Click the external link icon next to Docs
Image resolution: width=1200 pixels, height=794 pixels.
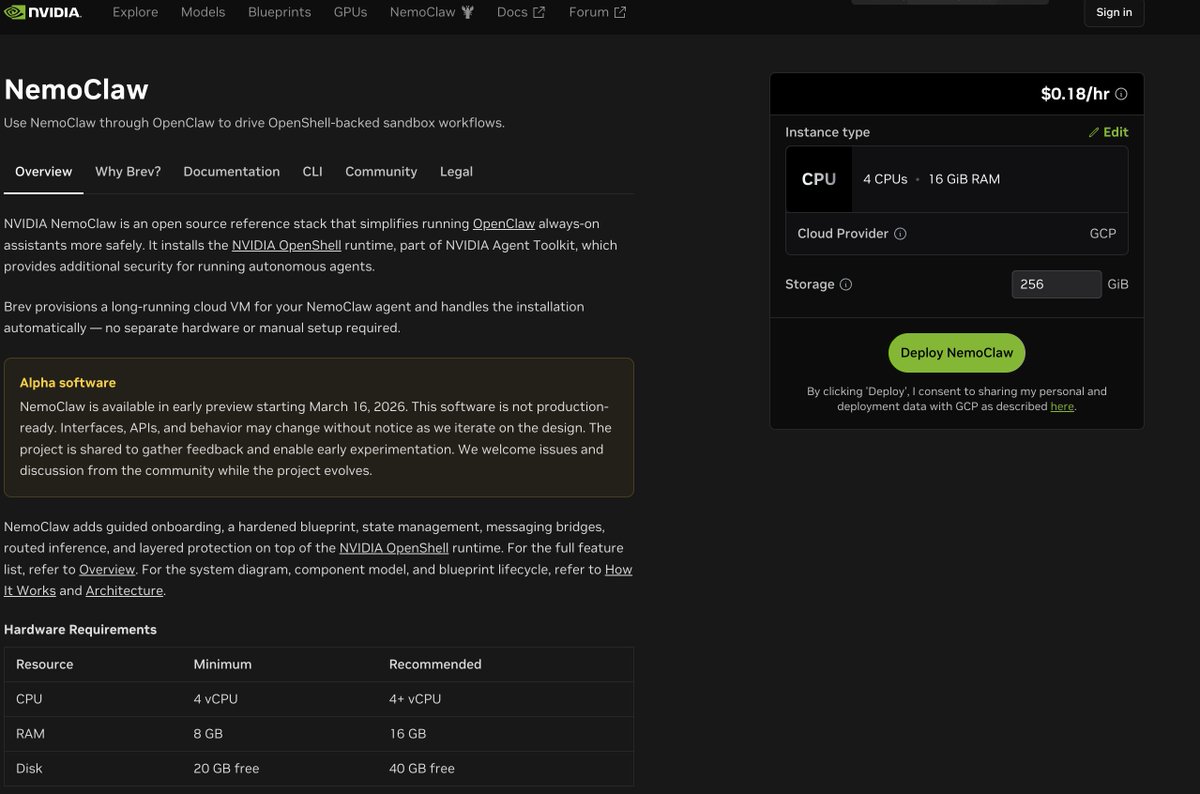pos(539,12)
